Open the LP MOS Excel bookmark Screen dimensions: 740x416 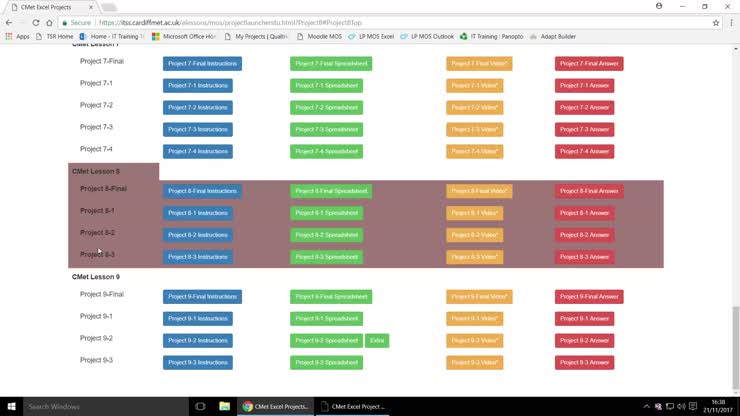tap(371, 36)
